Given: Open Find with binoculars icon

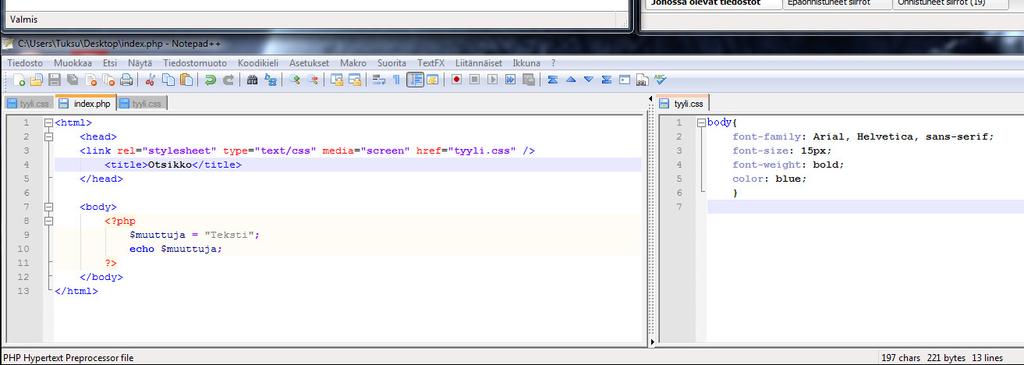Looking at the screenshot, I should [x=252, y=80].
